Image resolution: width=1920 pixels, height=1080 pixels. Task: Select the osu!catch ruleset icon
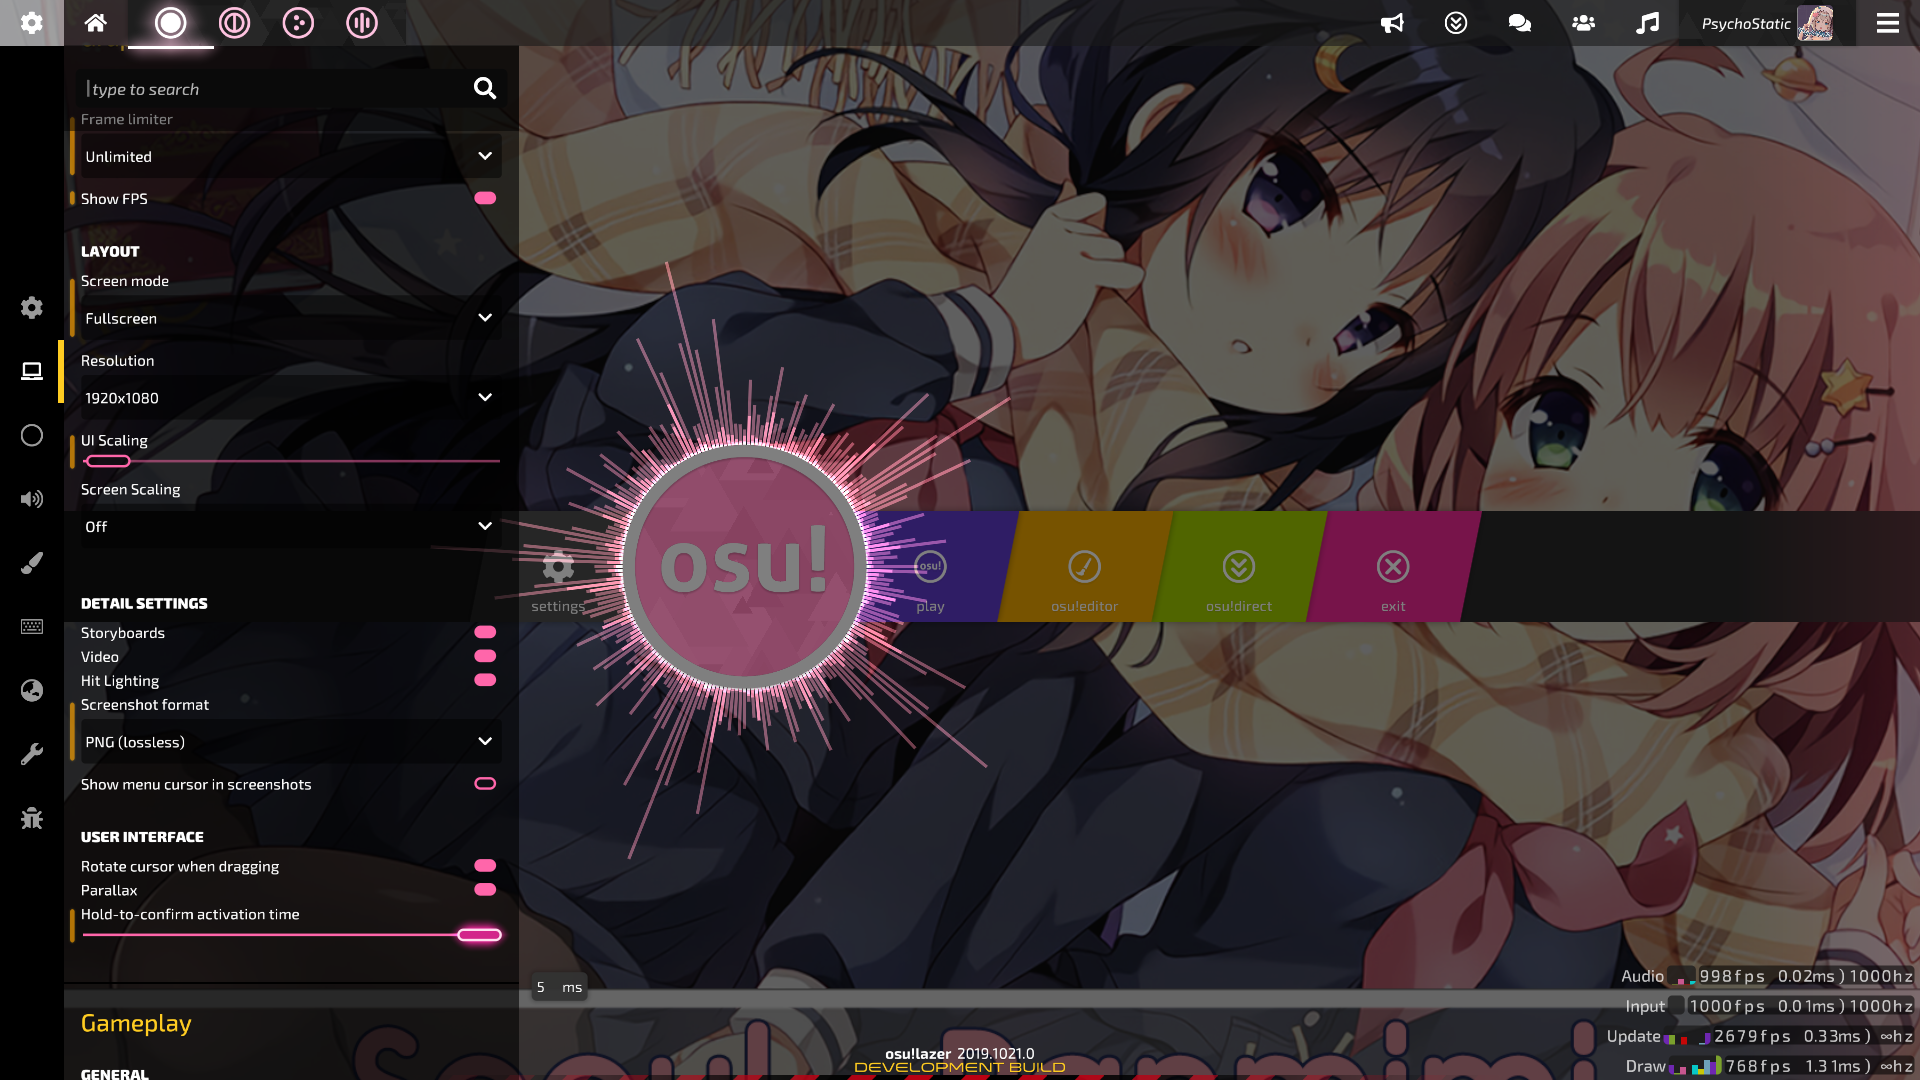click(298, 22)
